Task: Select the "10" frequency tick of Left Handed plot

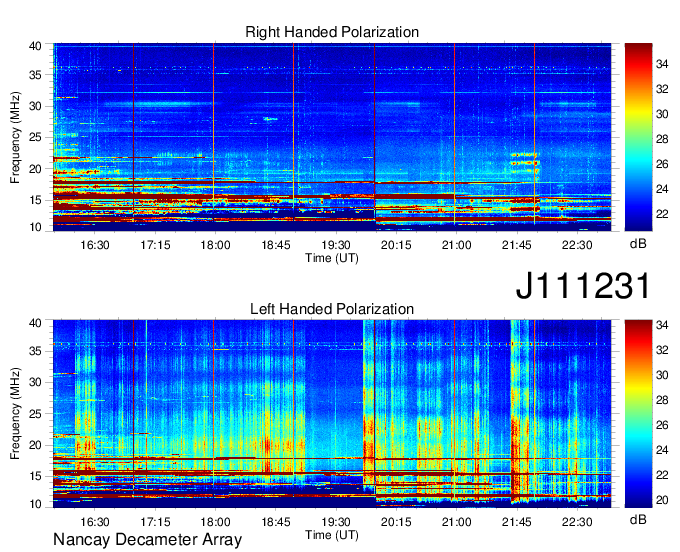Action: coord(35,504)
